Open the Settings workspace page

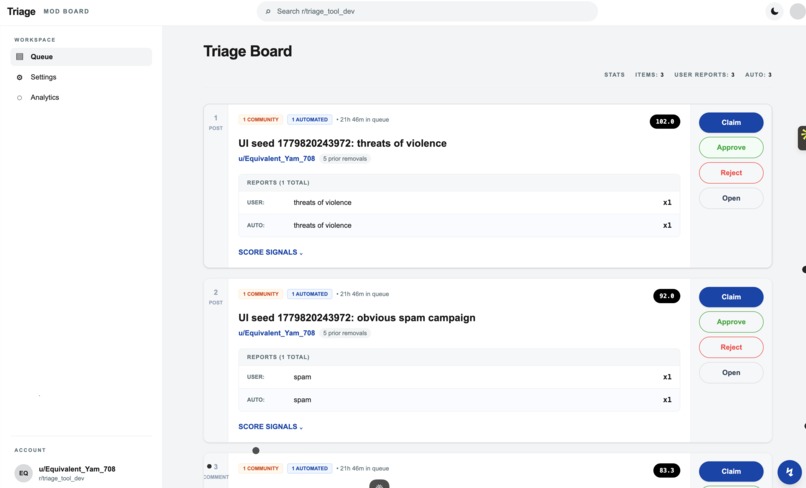[81, 77]
